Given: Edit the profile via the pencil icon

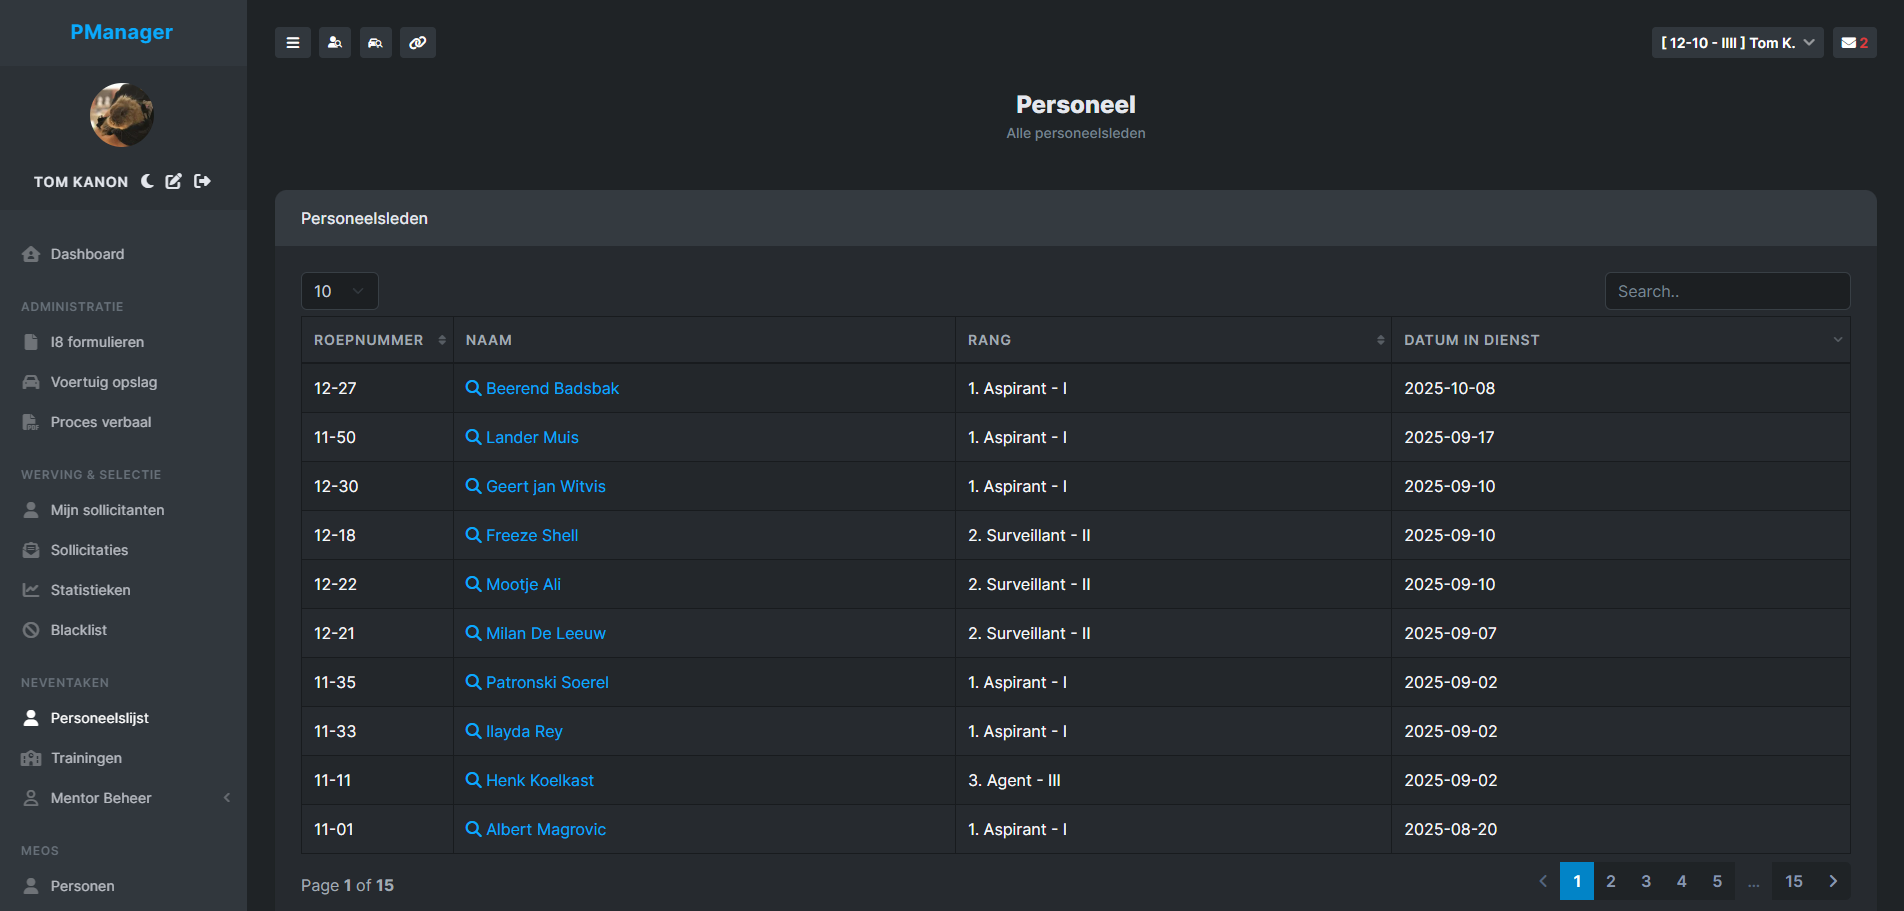Looking at the screenshot, I should point(173,181).
